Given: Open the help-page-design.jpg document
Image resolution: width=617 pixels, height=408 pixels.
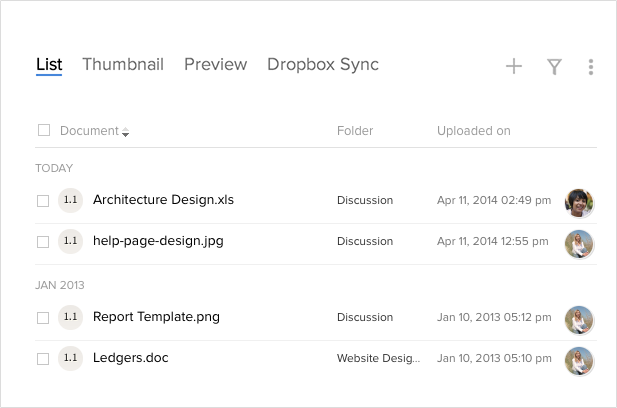Looking at the screenshot, I should tap(159, 241).
